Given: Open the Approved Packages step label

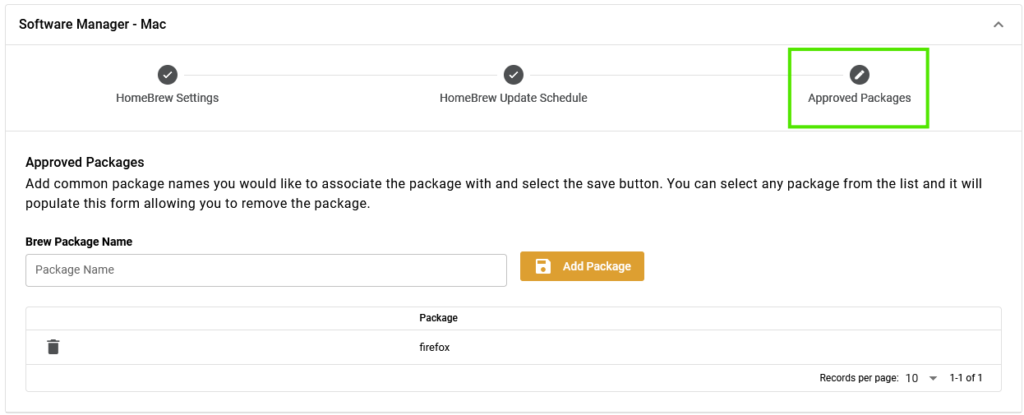Looking at the screenshot, I should point(859,98).
